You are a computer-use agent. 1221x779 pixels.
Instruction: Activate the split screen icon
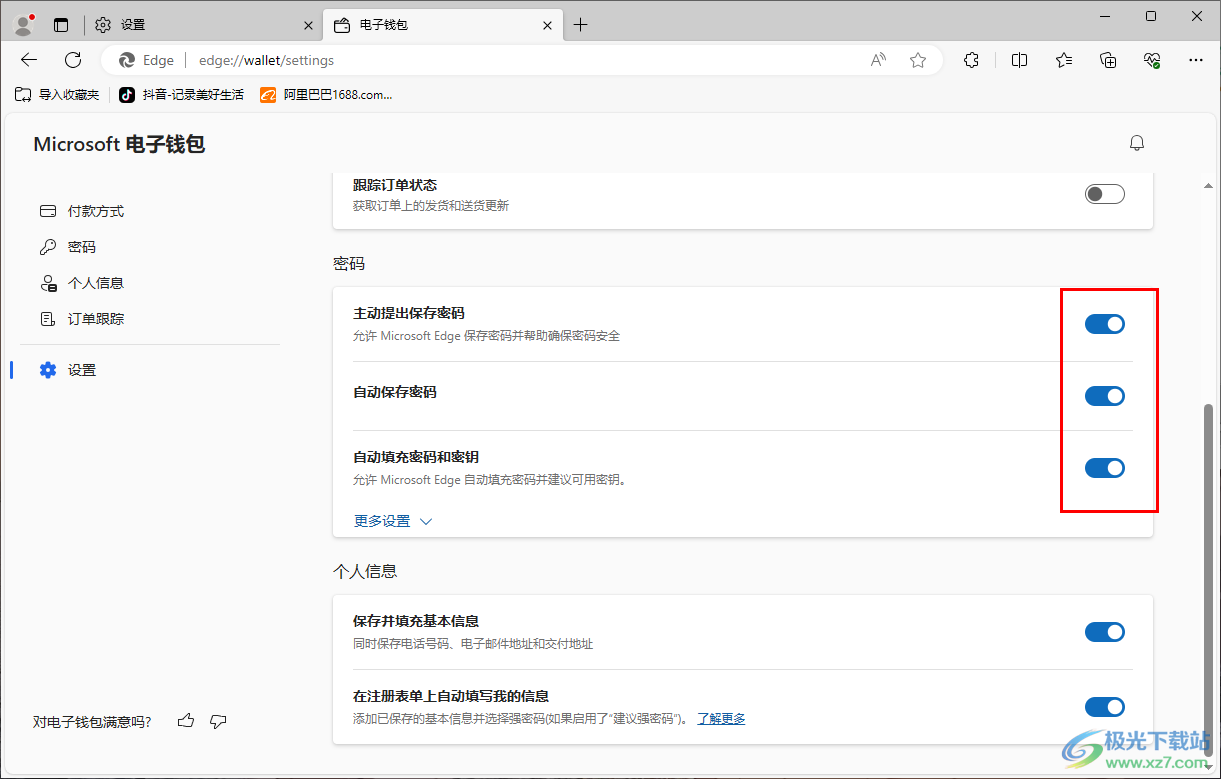point(1019,60)
